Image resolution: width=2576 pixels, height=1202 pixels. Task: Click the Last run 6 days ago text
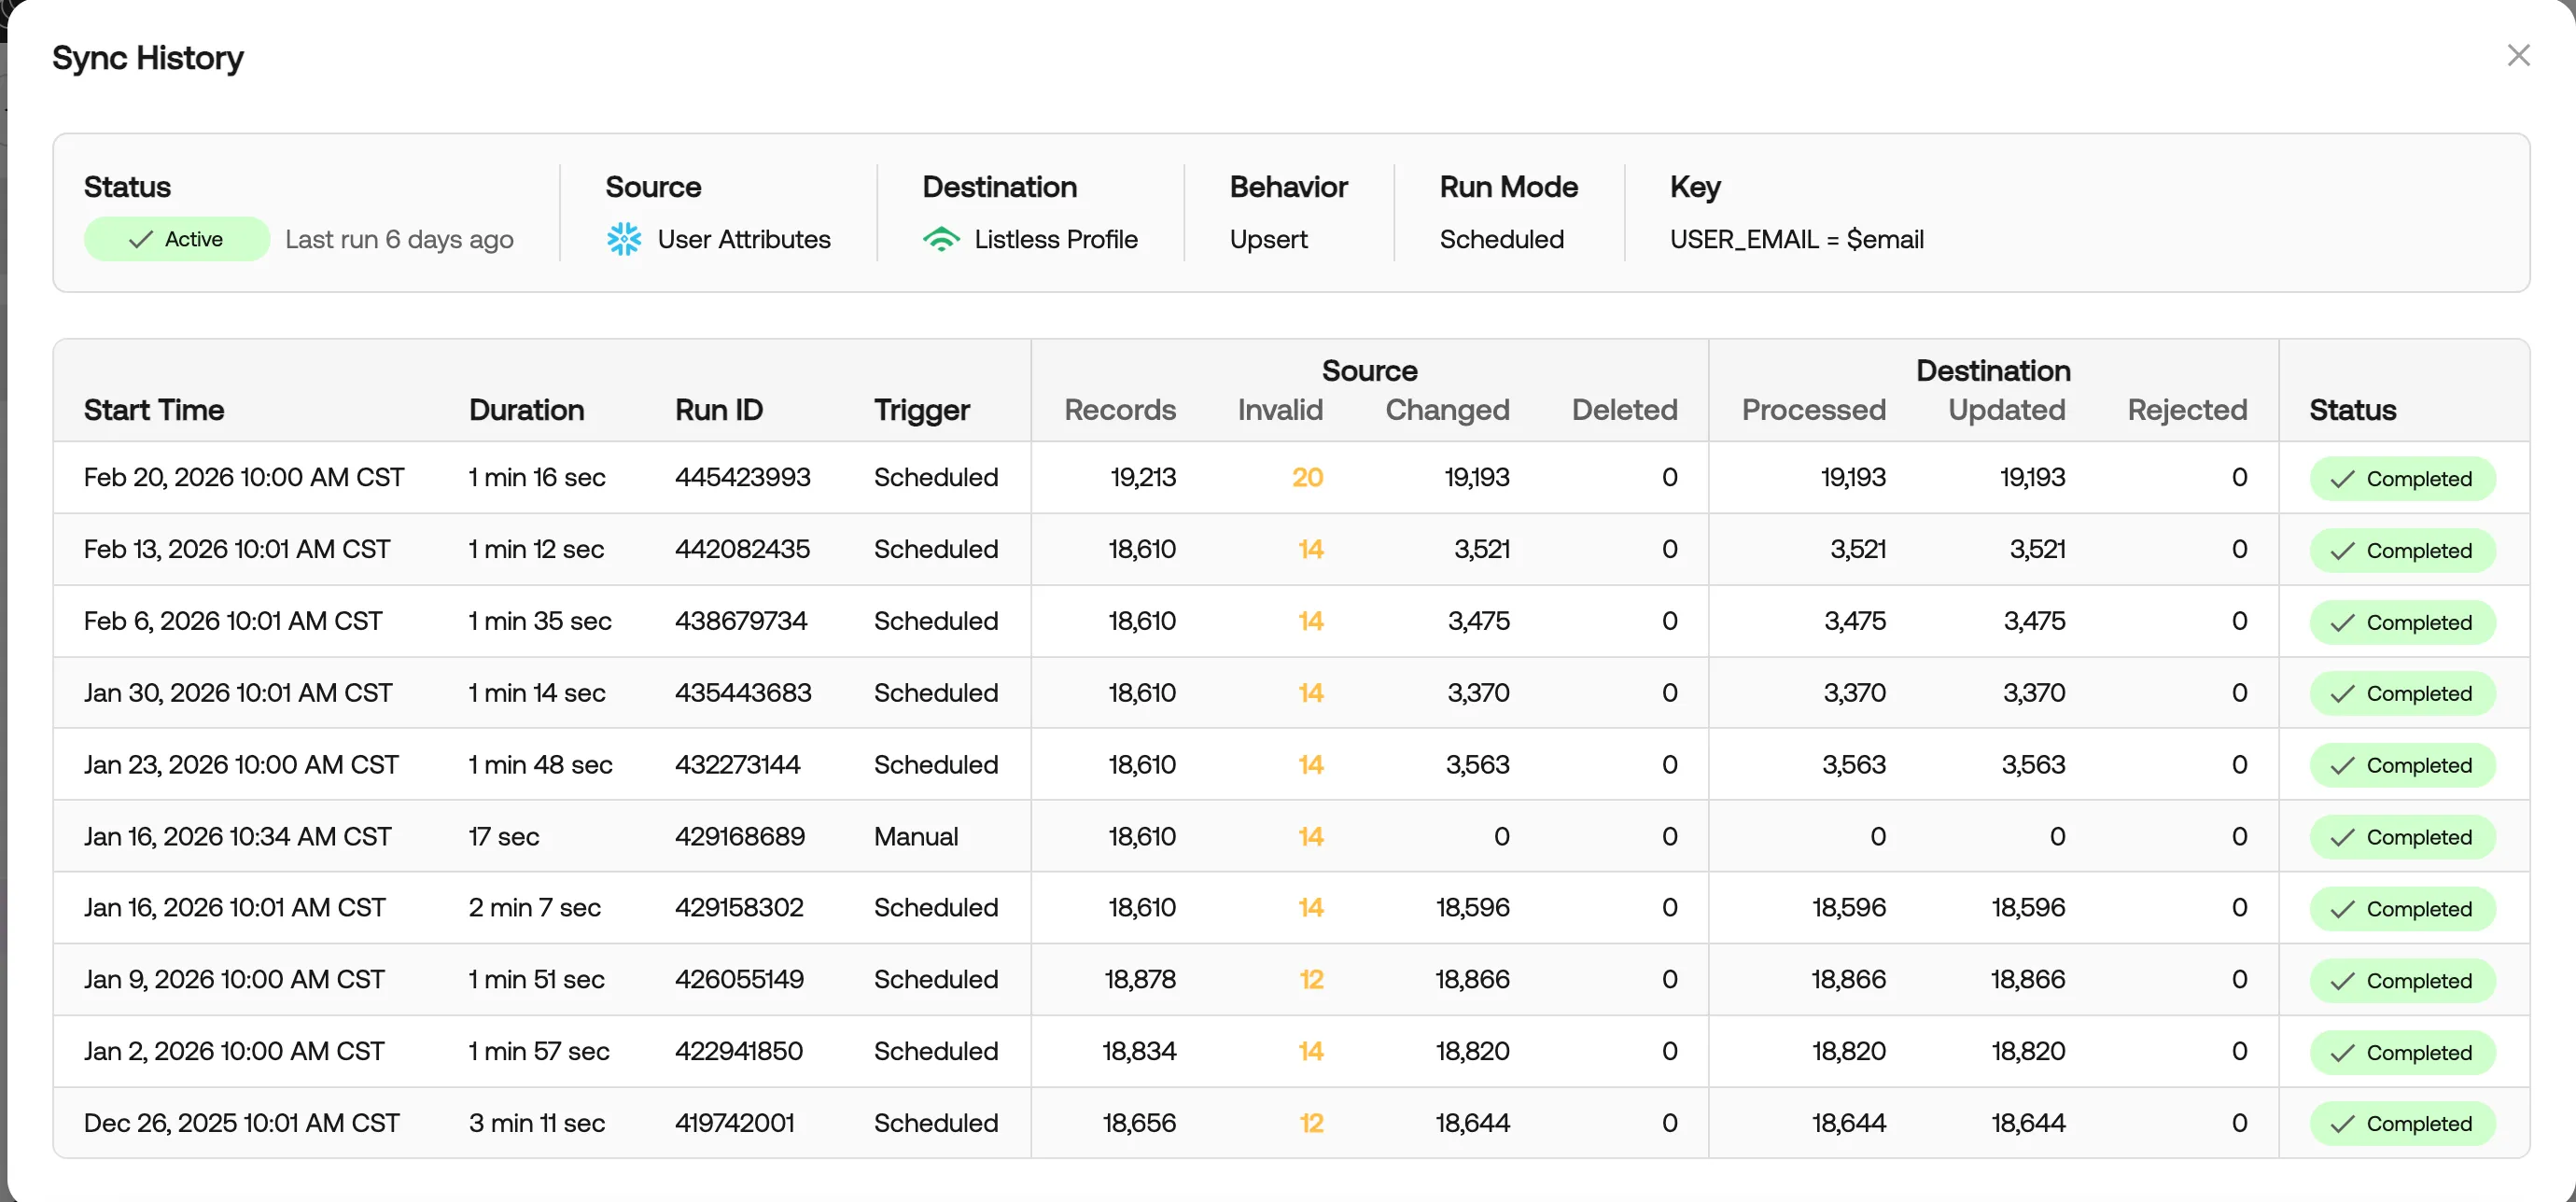pos(399,239)
